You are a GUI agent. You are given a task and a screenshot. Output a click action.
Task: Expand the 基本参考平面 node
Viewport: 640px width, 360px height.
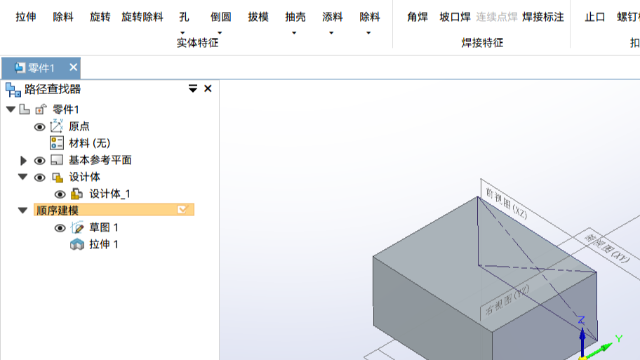23,160
